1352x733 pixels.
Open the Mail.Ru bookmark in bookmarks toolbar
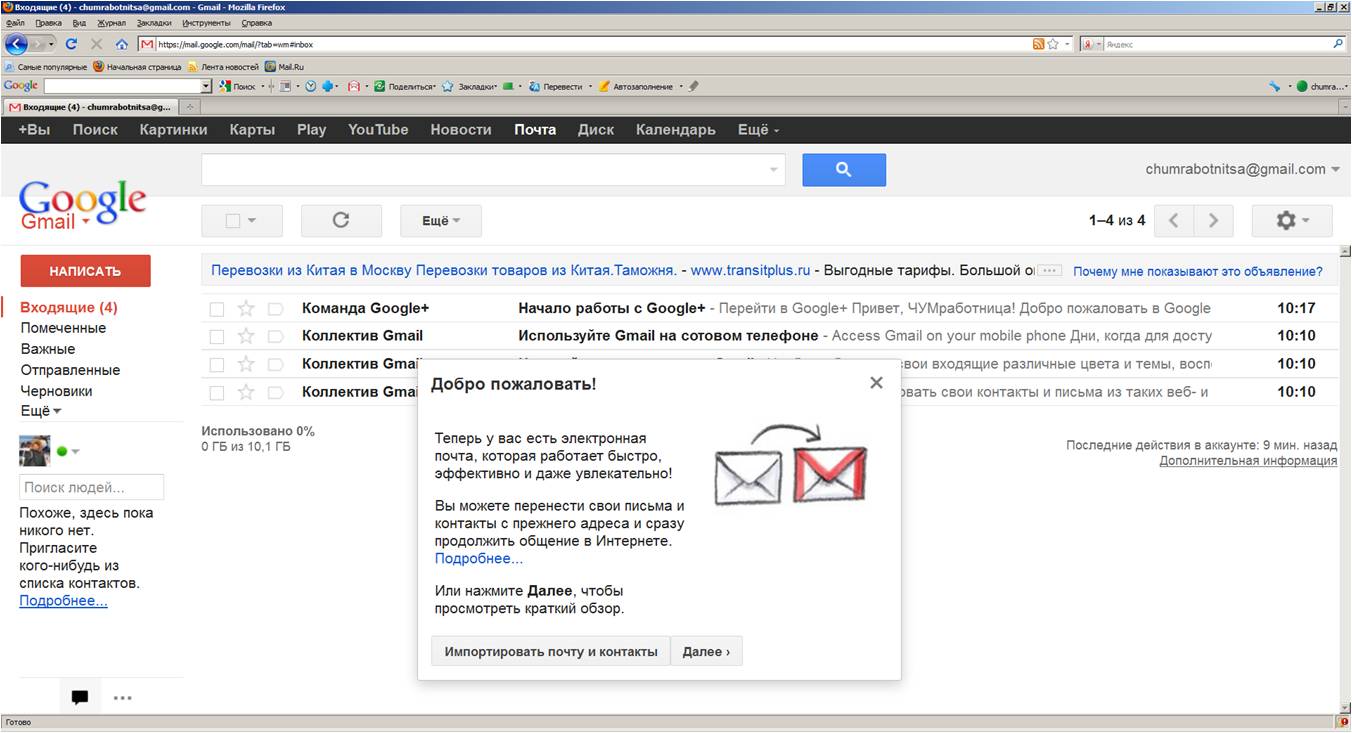[x=284, y=67]
